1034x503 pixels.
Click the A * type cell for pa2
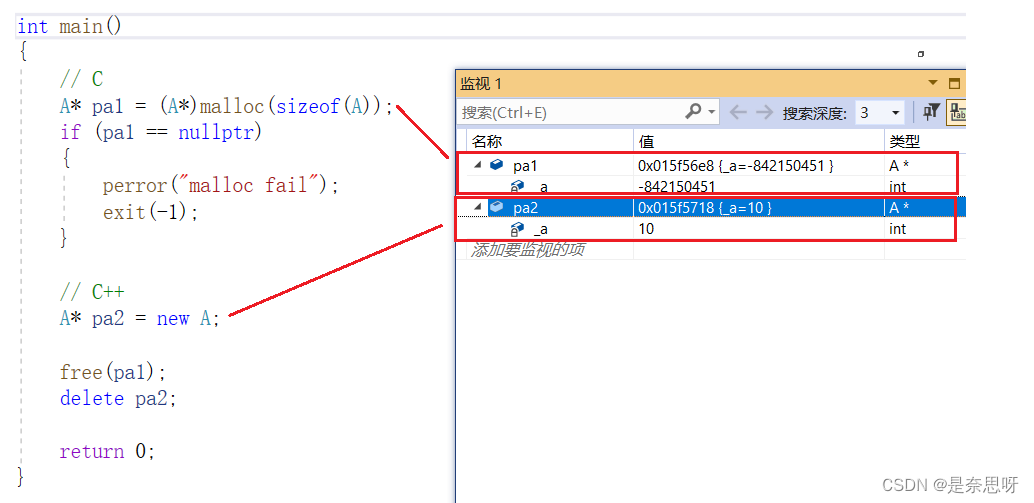tap(899, 208)
